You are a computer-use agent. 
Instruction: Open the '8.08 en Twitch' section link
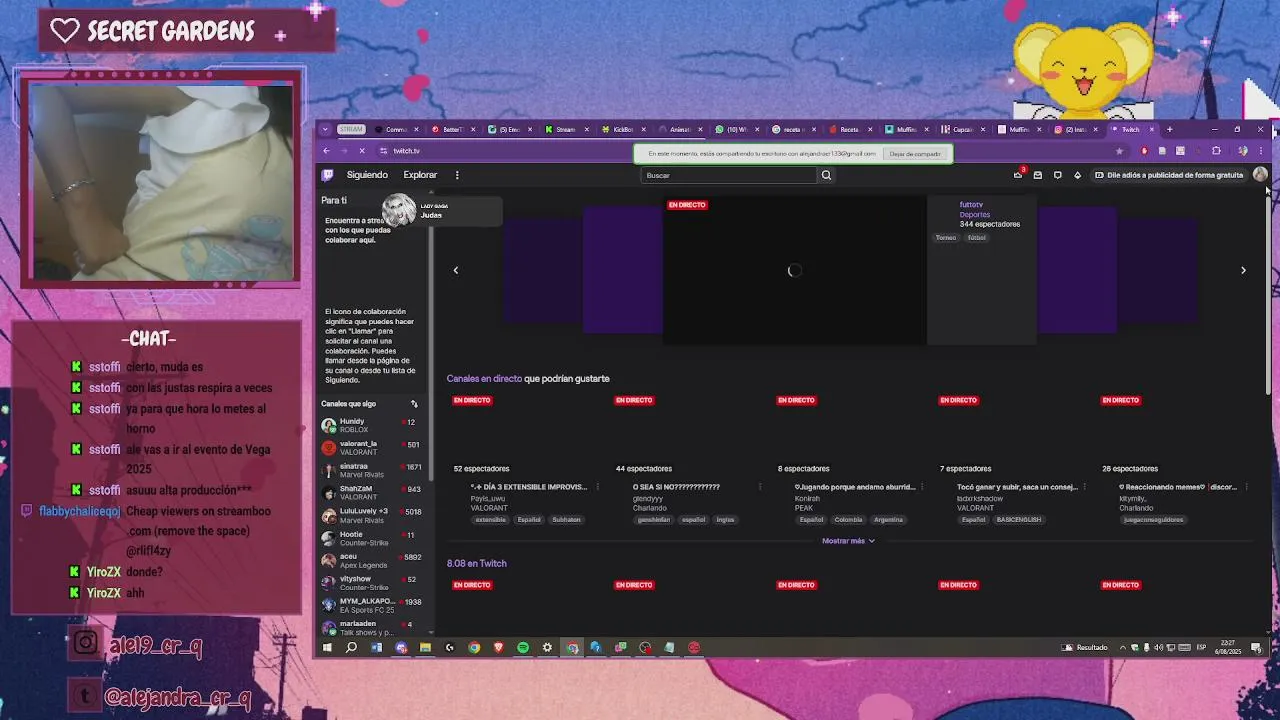[477, 563]
